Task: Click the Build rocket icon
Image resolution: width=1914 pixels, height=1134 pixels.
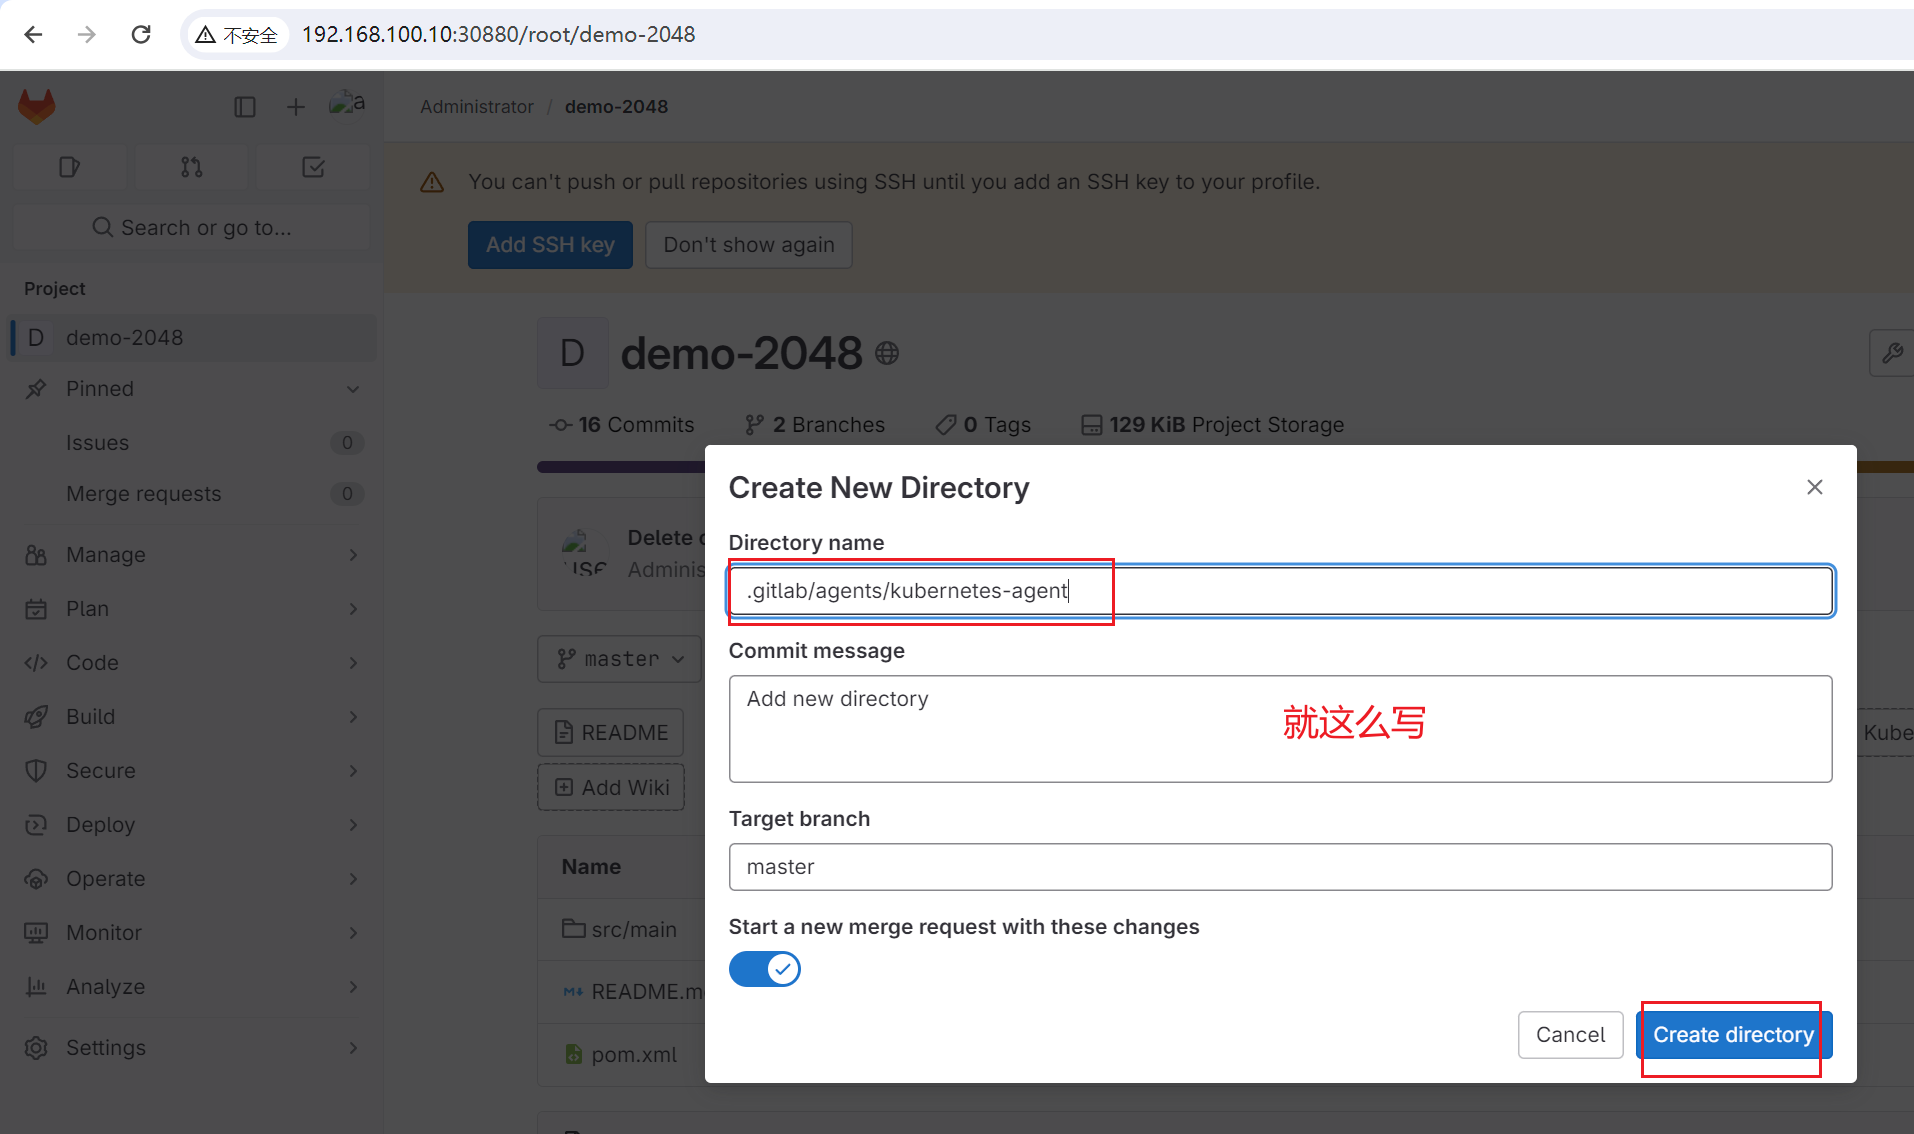Action: pyautogui.click(x=36, y=717)
